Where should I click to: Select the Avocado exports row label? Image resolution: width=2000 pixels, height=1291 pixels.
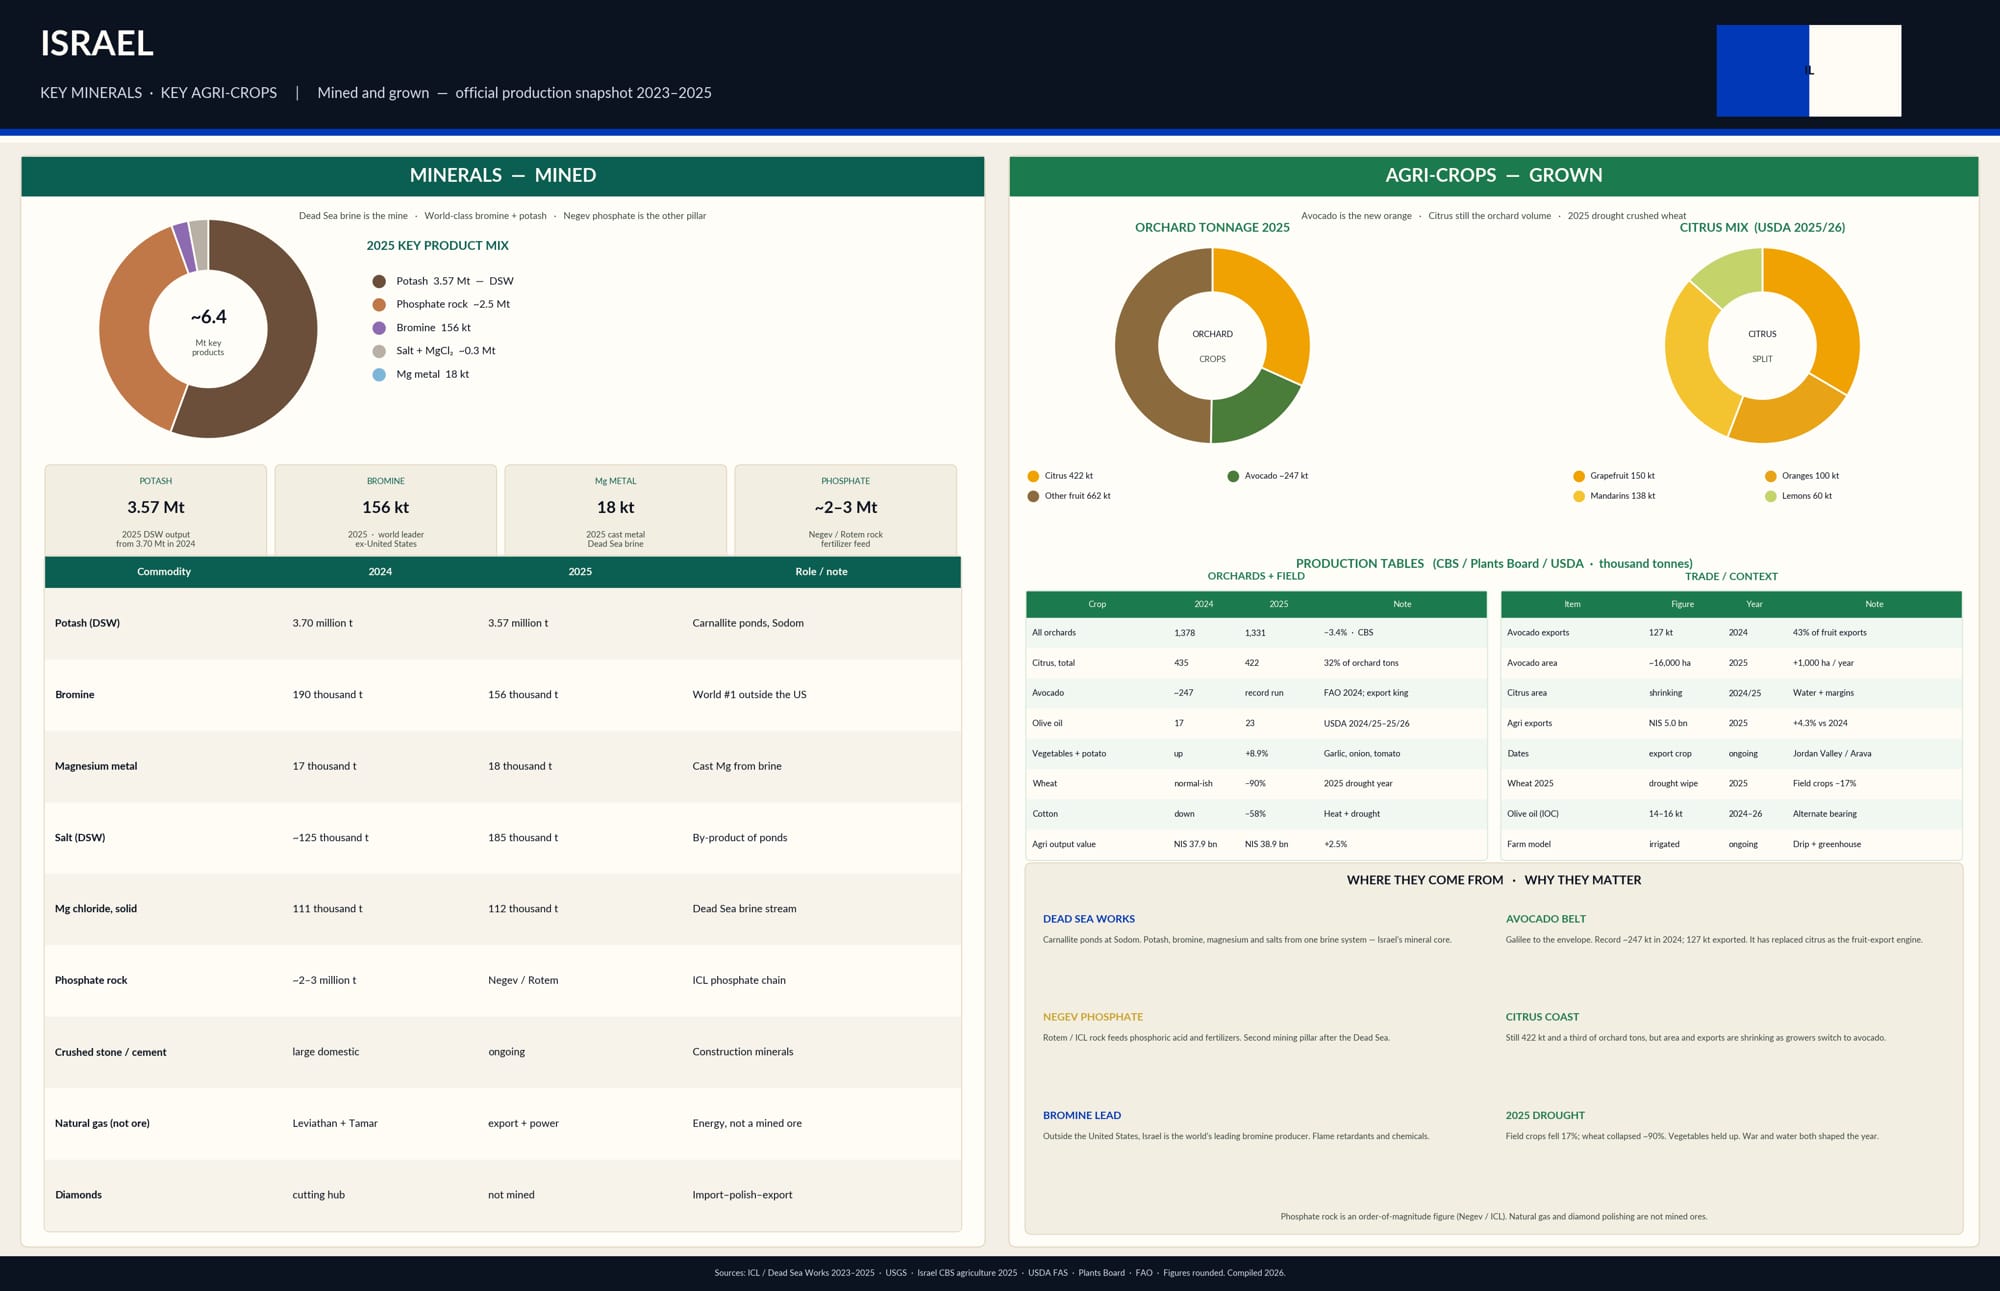coord(1538,633)
